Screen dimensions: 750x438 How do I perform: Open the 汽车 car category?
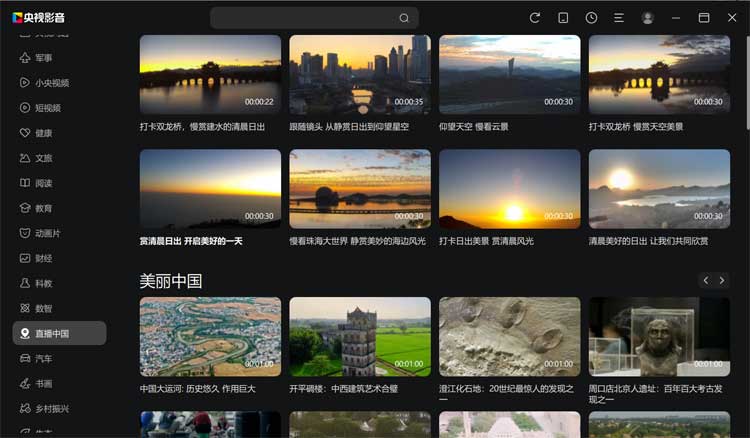point(36,358)
